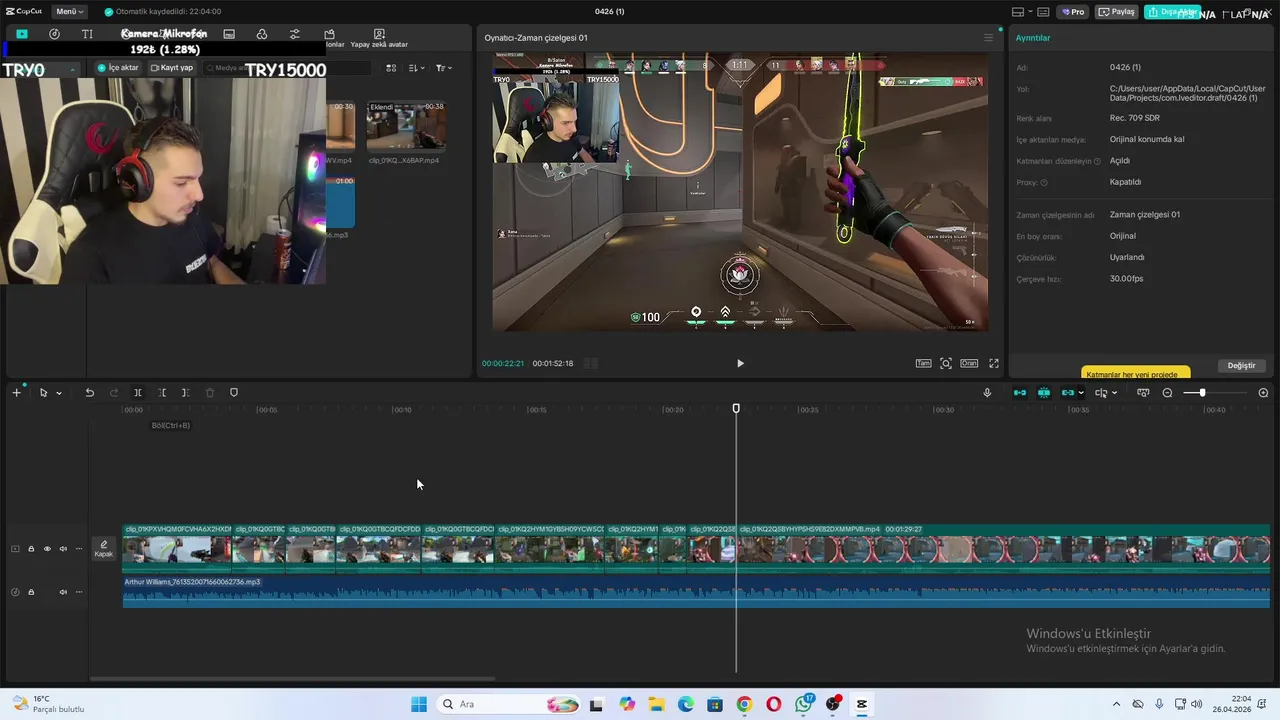Open the Audio tab icon
The width and height of the screenshot is (1280, 720).
click(54, 34)
